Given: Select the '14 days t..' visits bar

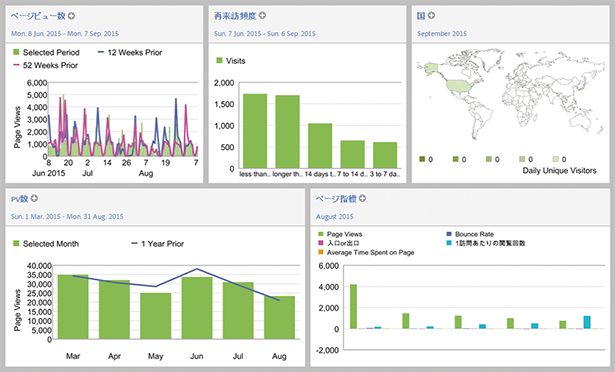Looking at the screenshot, I should (320, 146).
